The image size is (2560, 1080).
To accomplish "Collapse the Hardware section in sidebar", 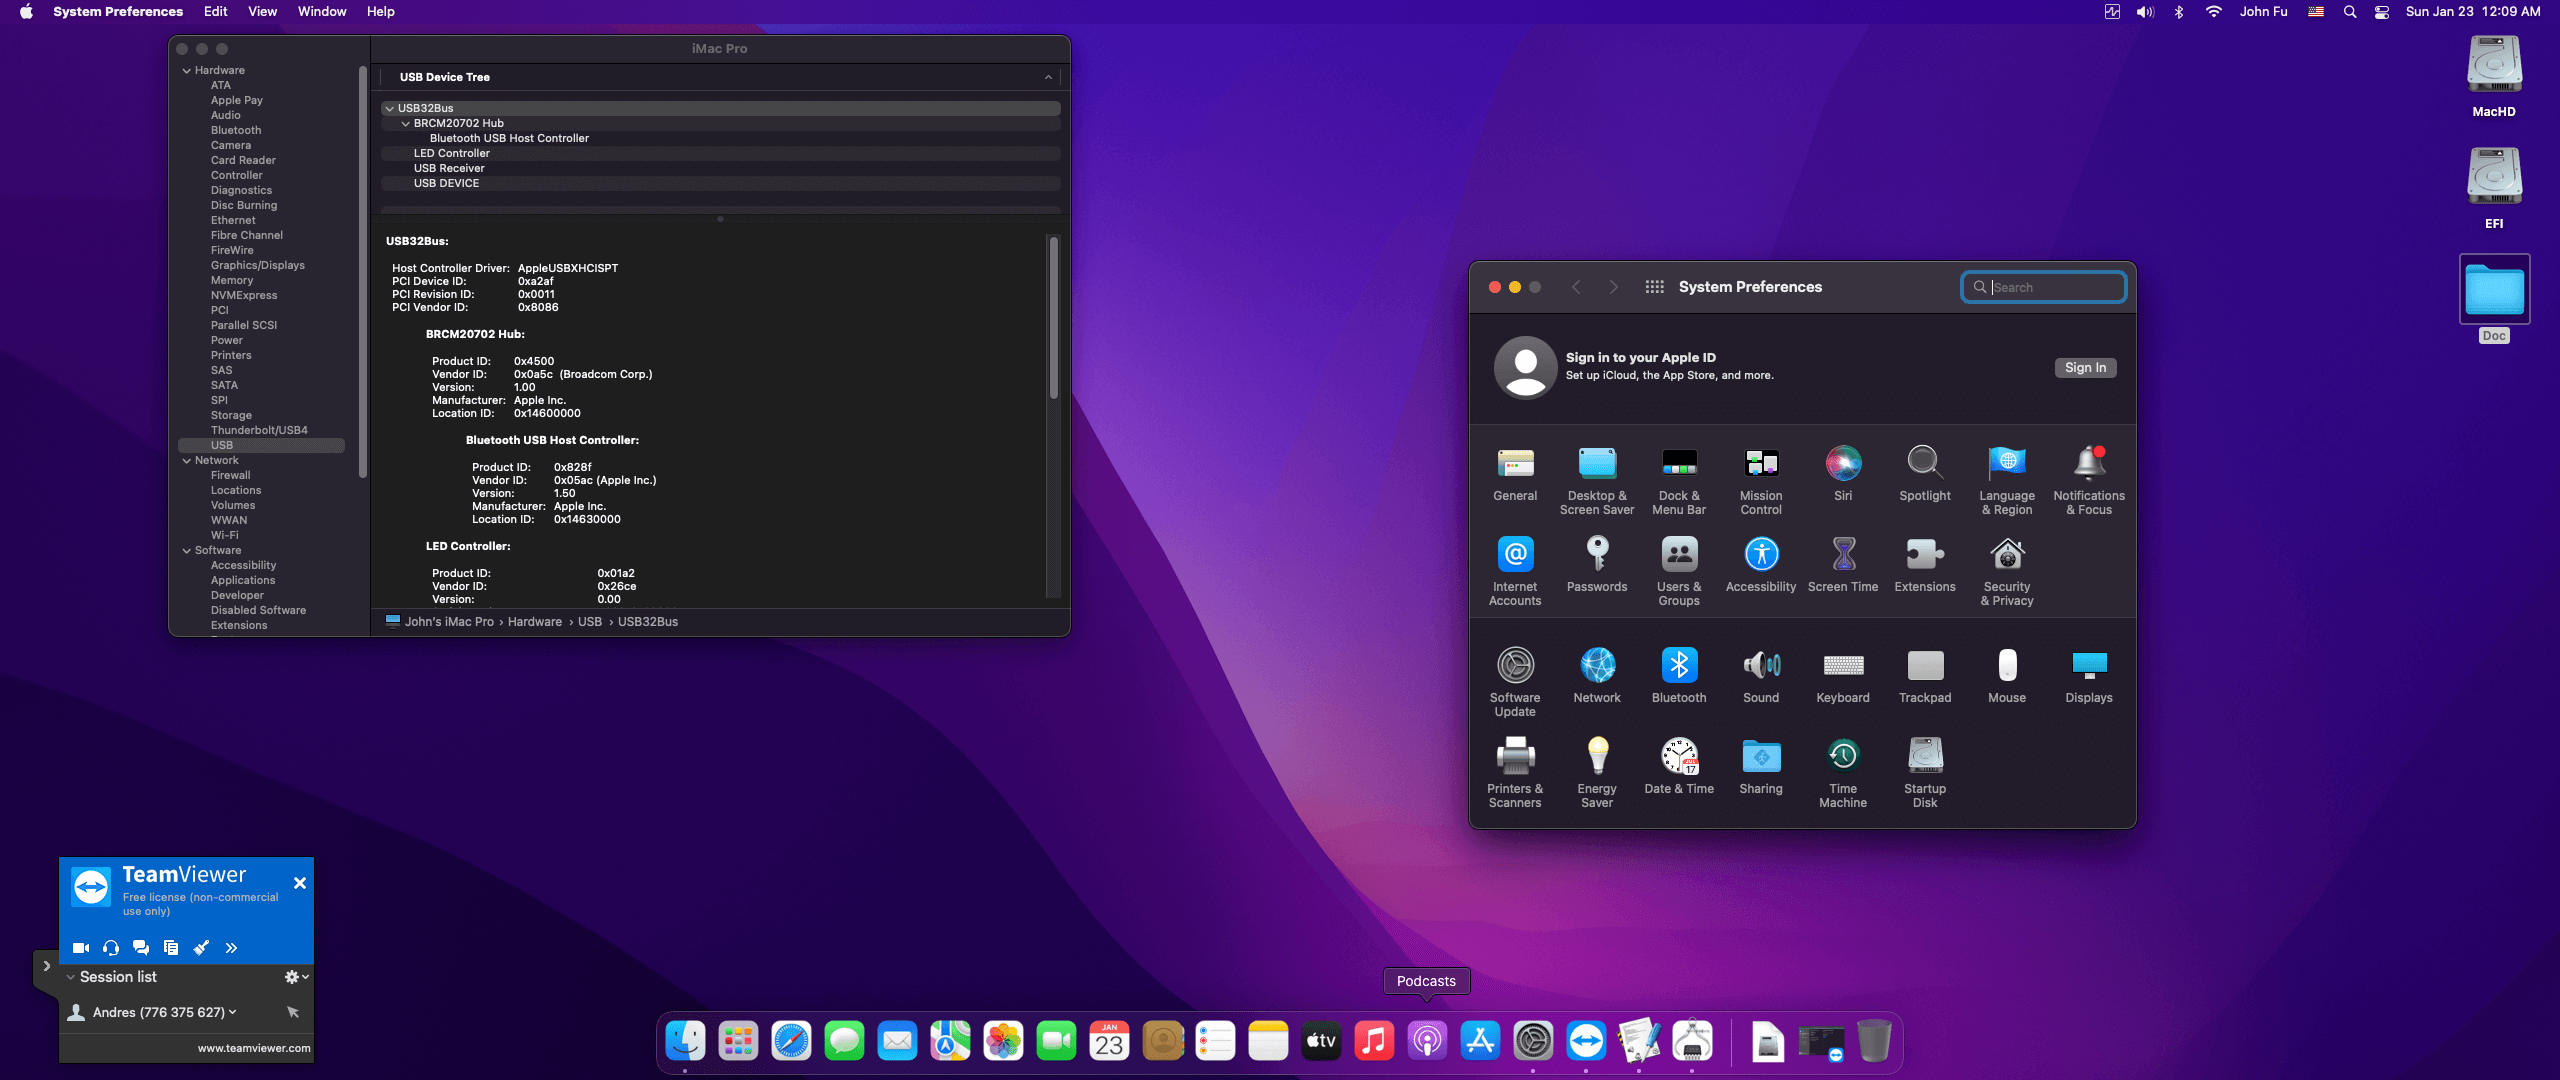I will (x=187, y=71).
